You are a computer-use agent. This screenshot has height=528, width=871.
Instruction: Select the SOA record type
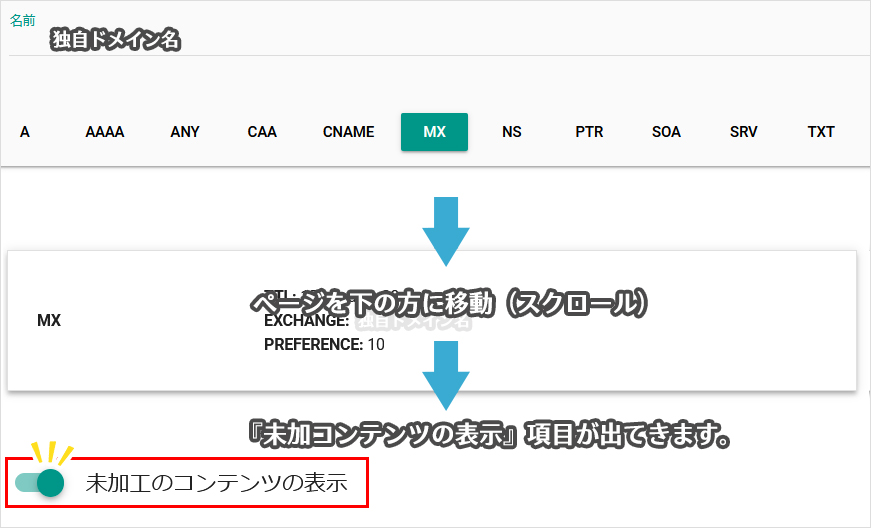[x=666, y=132]
